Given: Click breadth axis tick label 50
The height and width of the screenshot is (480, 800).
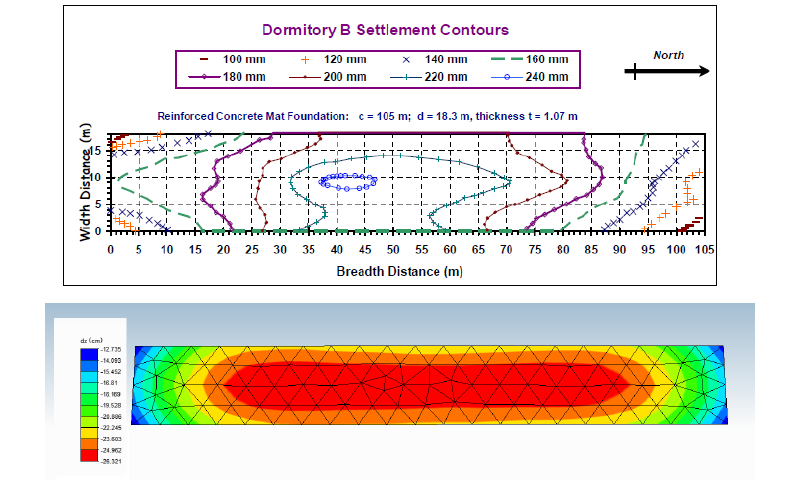Looking at the screenshot, I should coord(393,250).
